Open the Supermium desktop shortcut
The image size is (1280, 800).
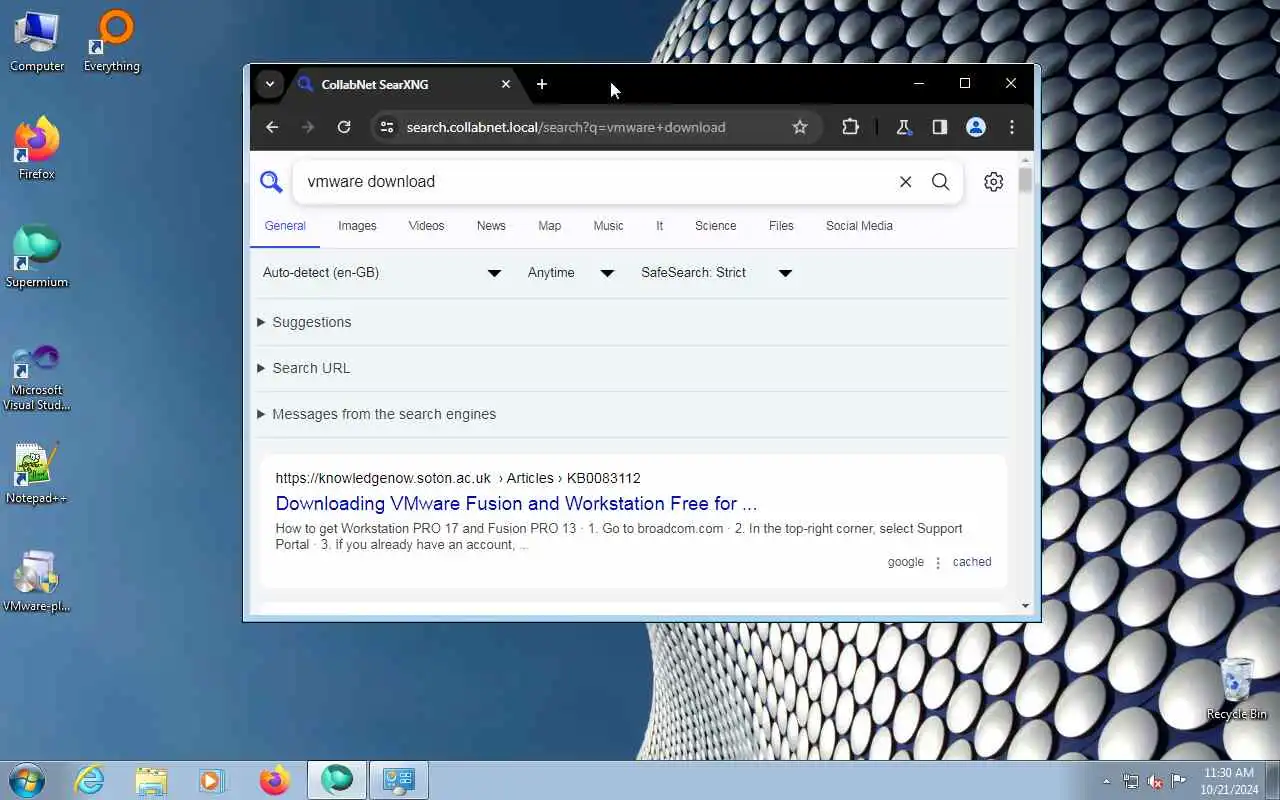tap(37, 257)
